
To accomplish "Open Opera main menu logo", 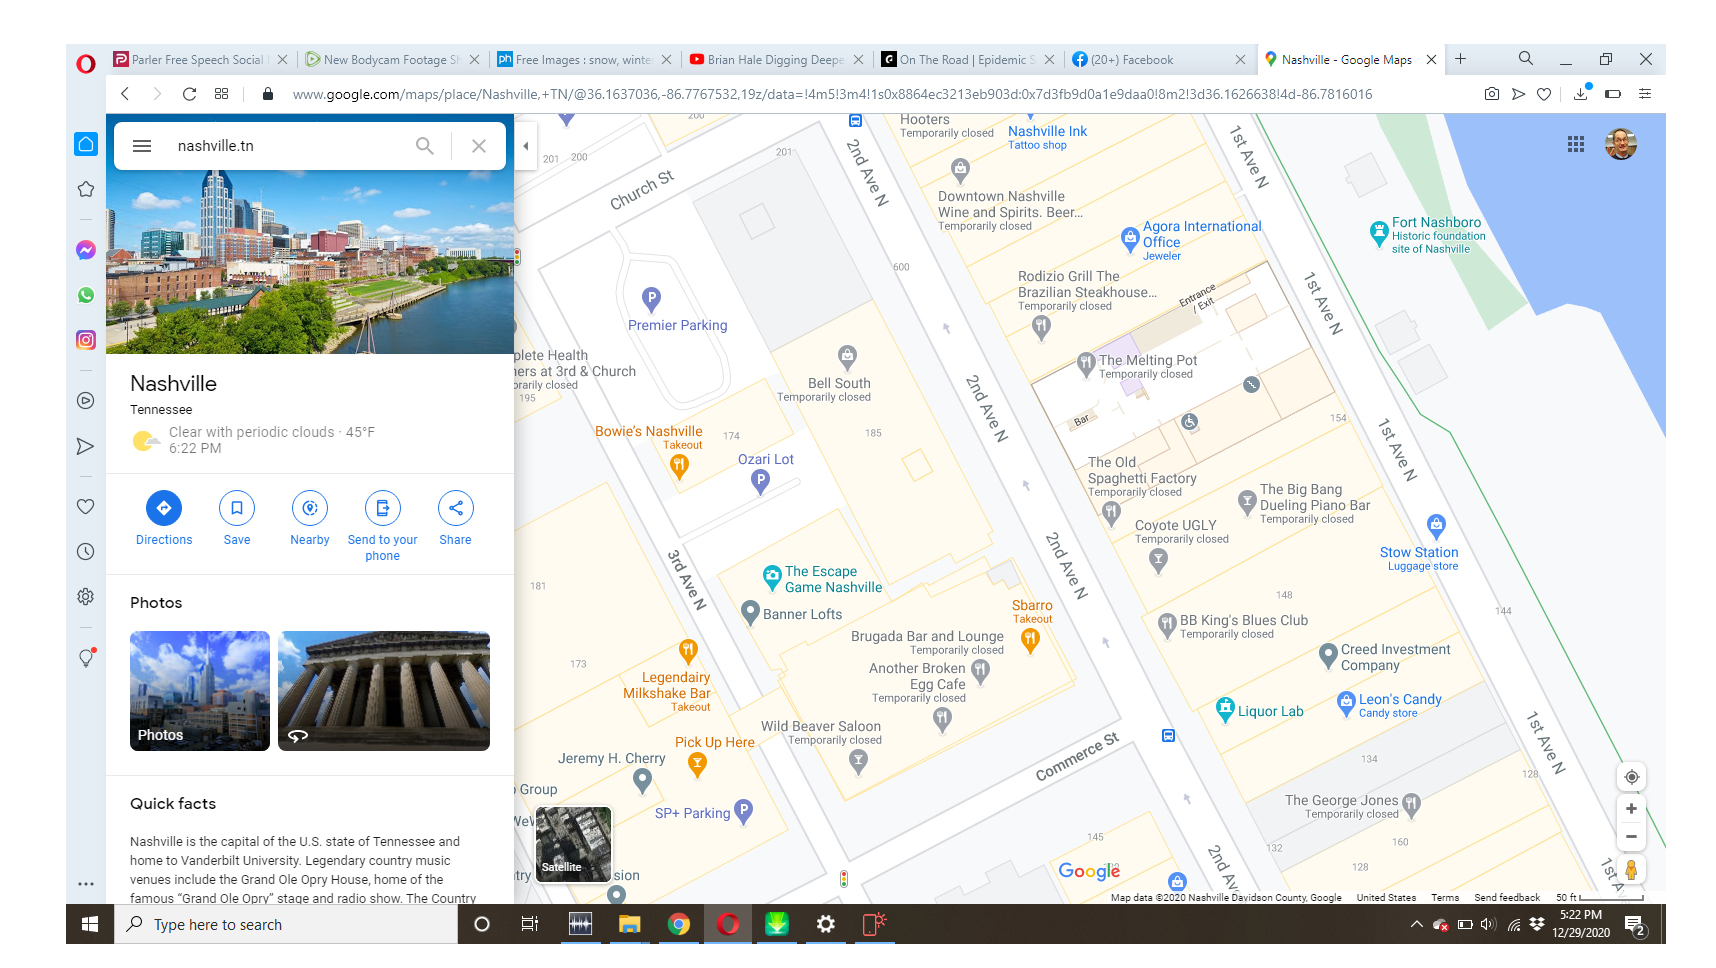I will 86,64.
